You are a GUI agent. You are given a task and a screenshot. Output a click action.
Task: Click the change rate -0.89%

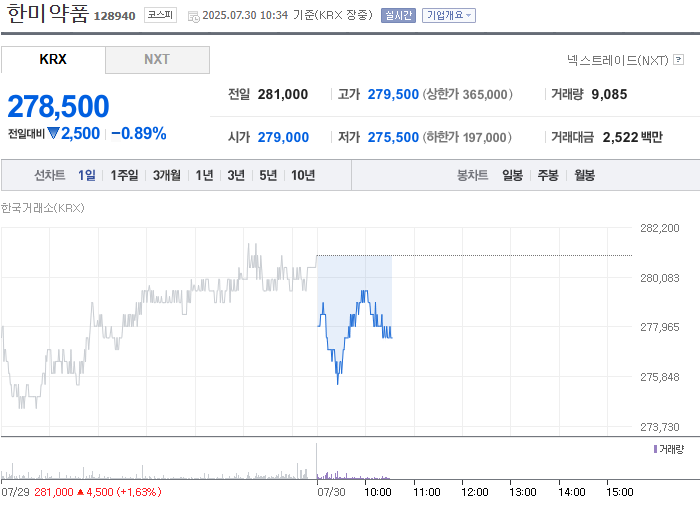pos(138,133)
